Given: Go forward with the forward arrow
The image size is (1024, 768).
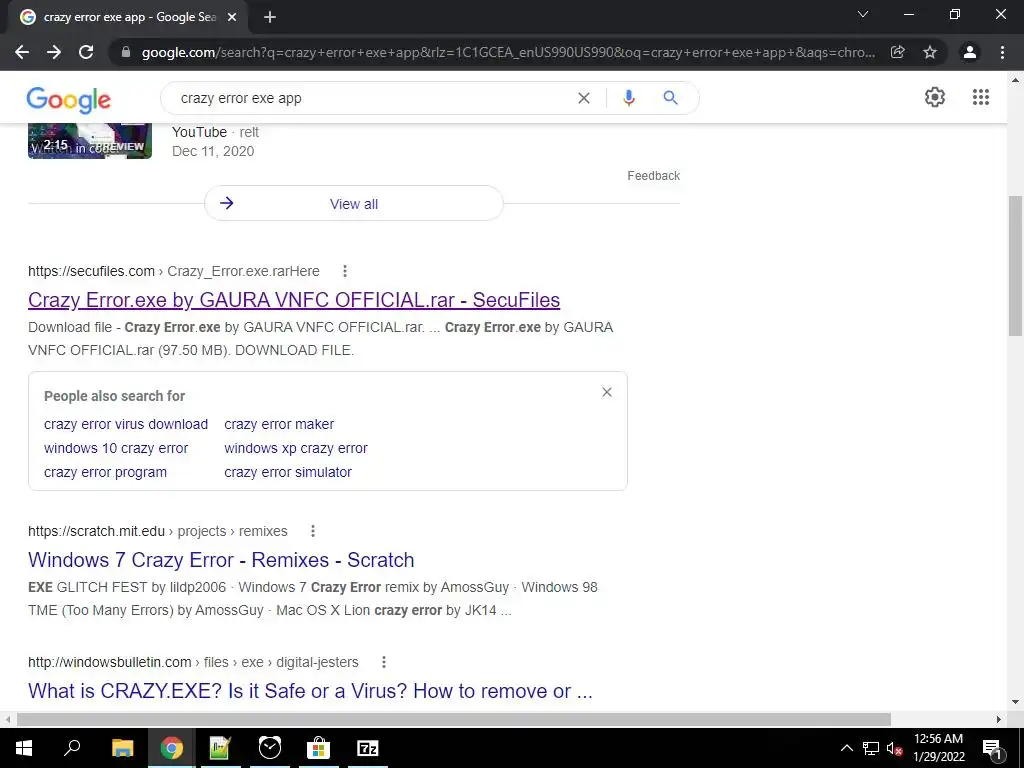Looking at the screenshot, I should [x=54, y=52].
